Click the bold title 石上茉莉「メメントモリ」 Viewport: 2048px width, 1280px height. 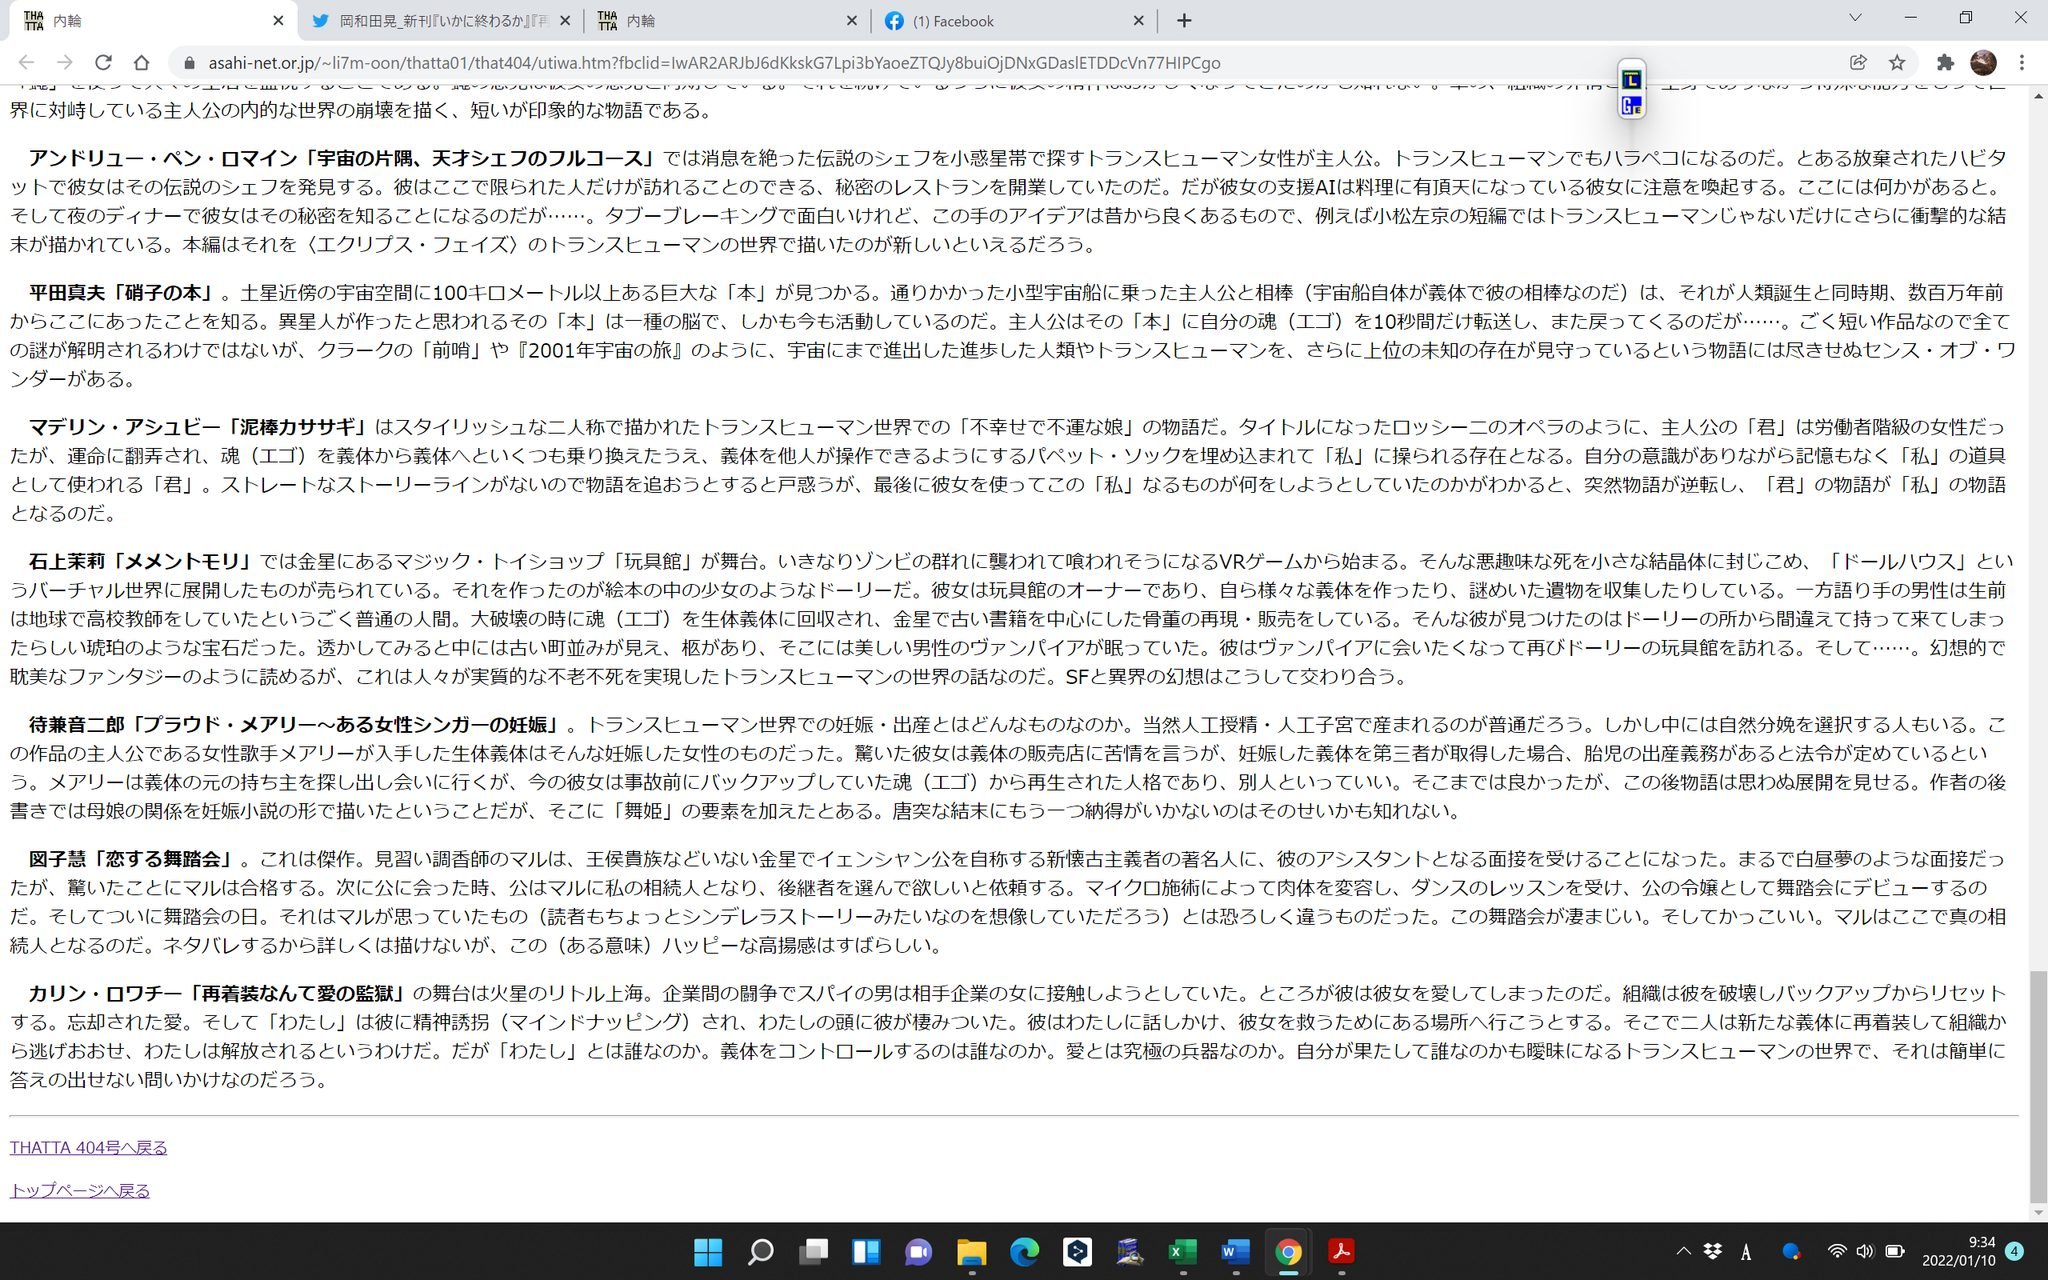[143, 562]
